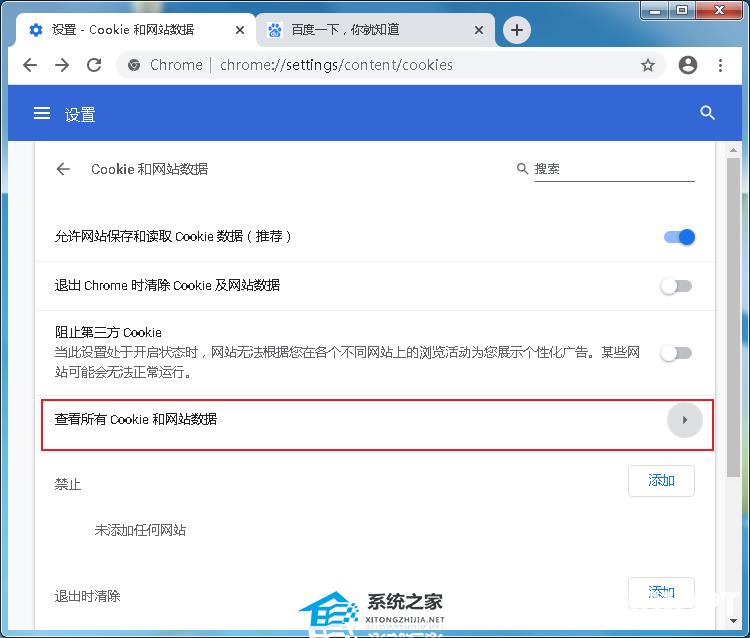The height and width of the screenshot is (638, 750).
Task: Switch to the 百度一下，你就知道 tab
Action: 375,30
